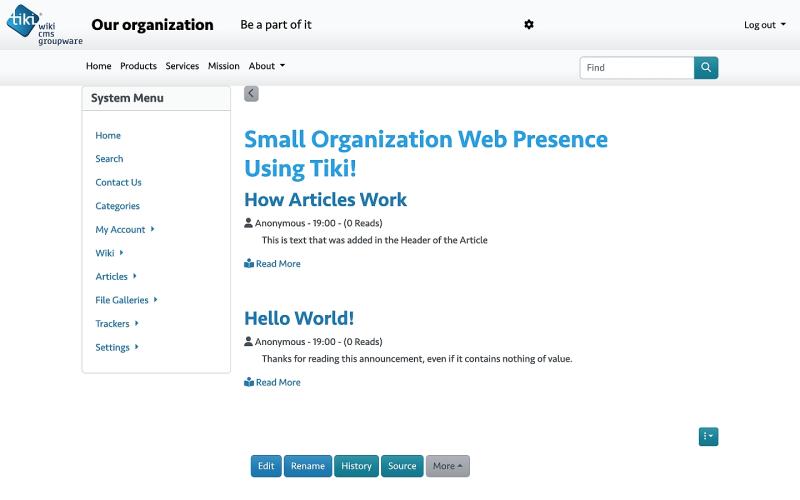Open the page actions dropdown icon button
This screenshot has width=800, height=500.
coord(708,436)
